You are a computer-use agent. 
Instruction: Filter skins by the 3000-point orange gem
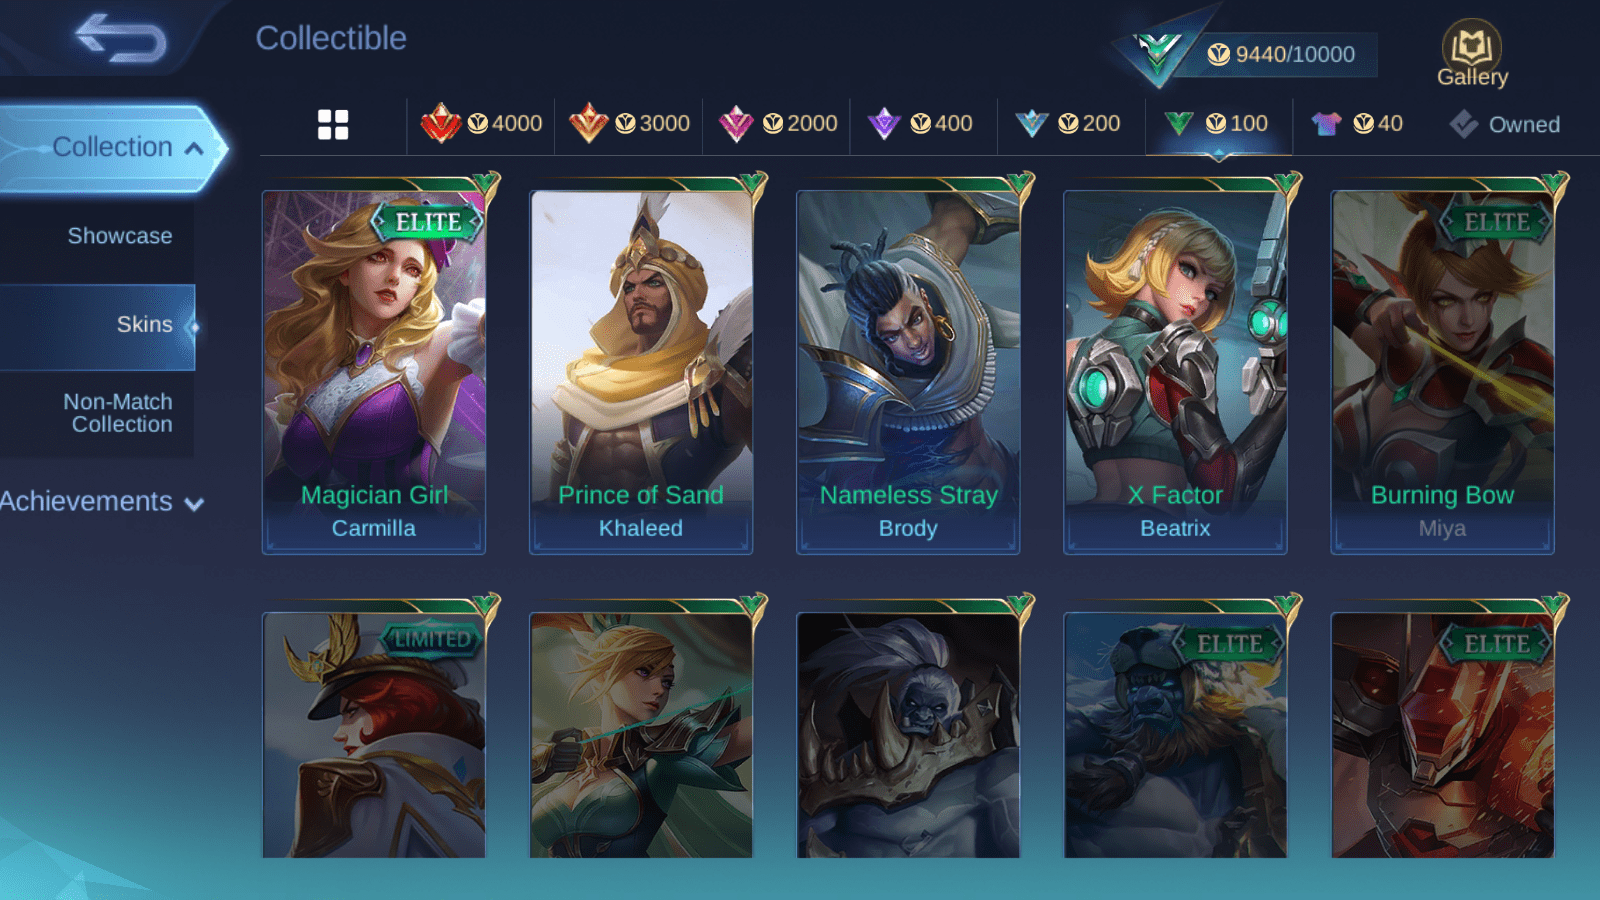[x=629, y=124]
